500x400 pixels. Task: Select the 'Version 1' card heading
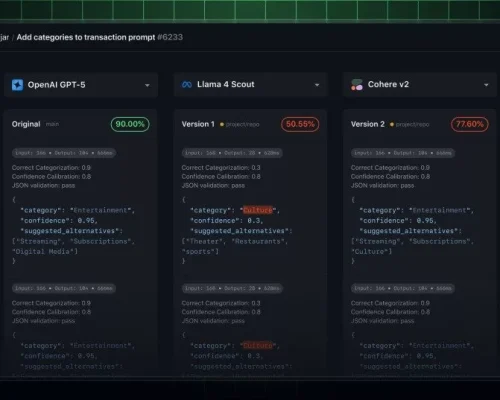point(198,124)
